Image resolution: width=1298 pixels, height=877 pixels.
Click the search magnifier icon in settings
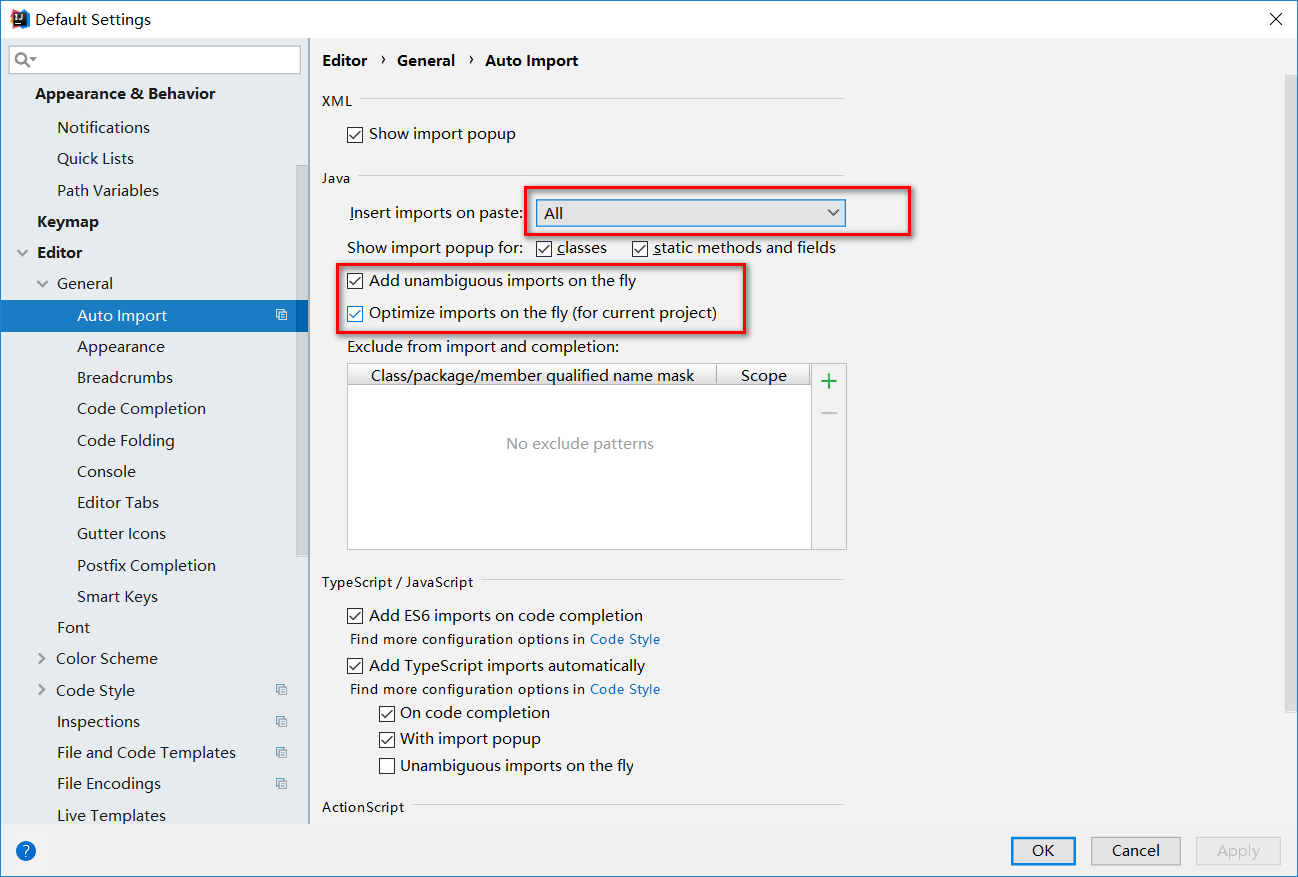click(x=24, y=61)
